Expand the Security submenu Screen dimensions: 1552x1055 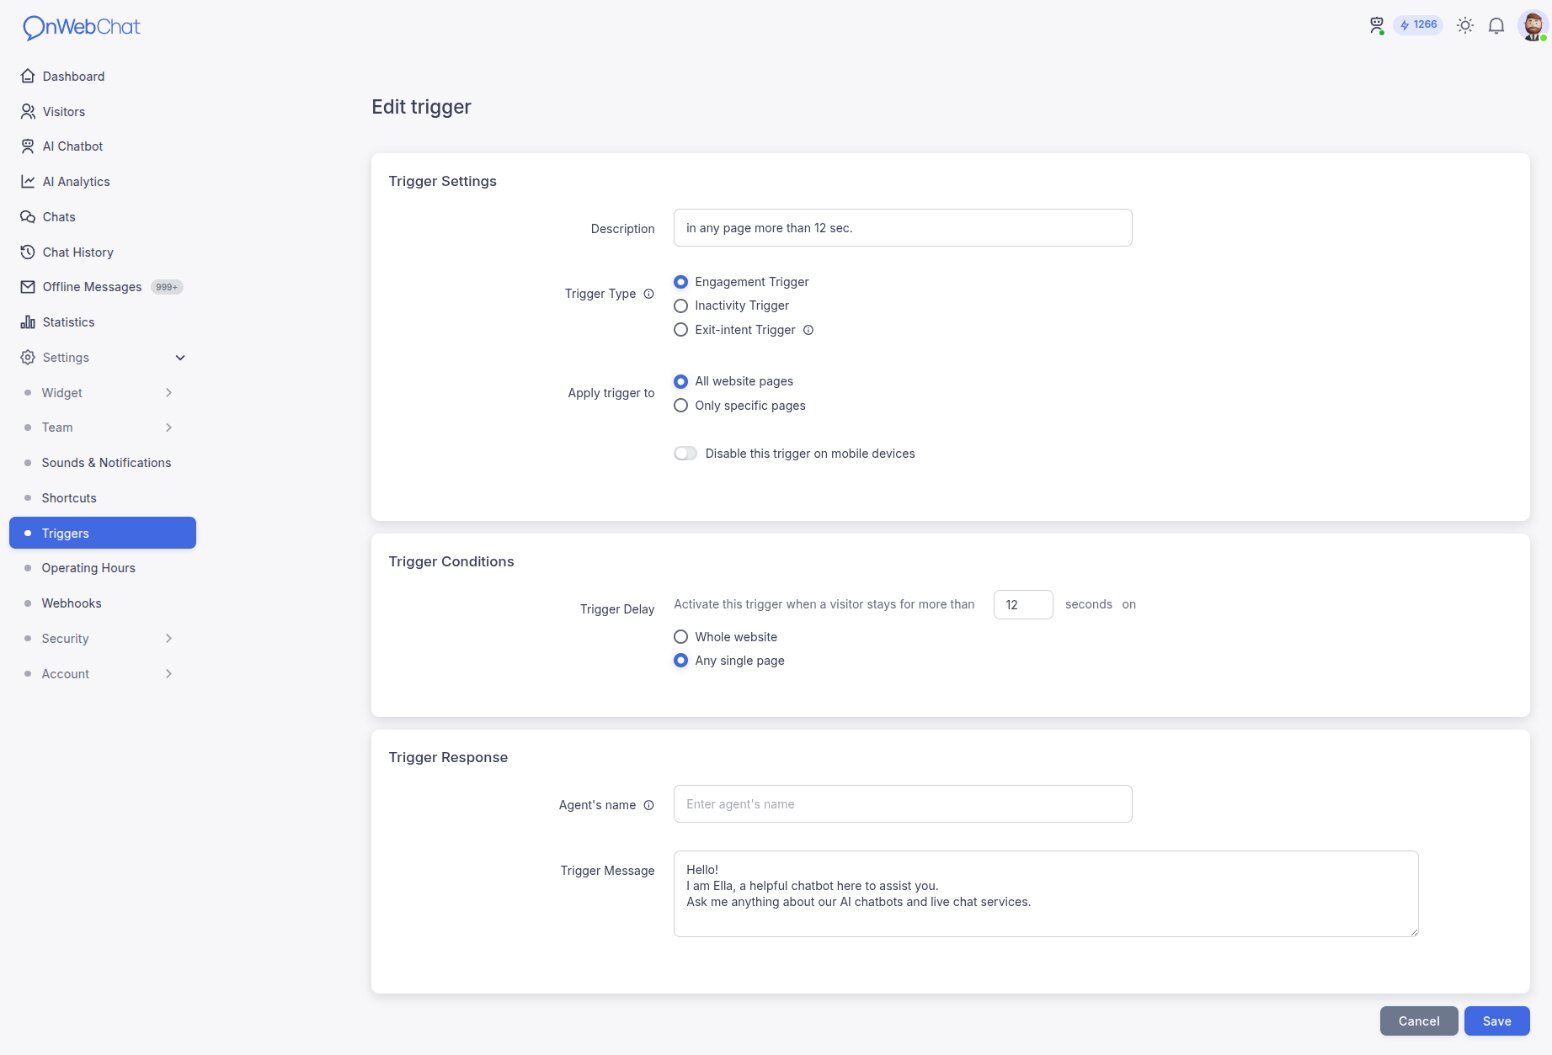point(168,638)
